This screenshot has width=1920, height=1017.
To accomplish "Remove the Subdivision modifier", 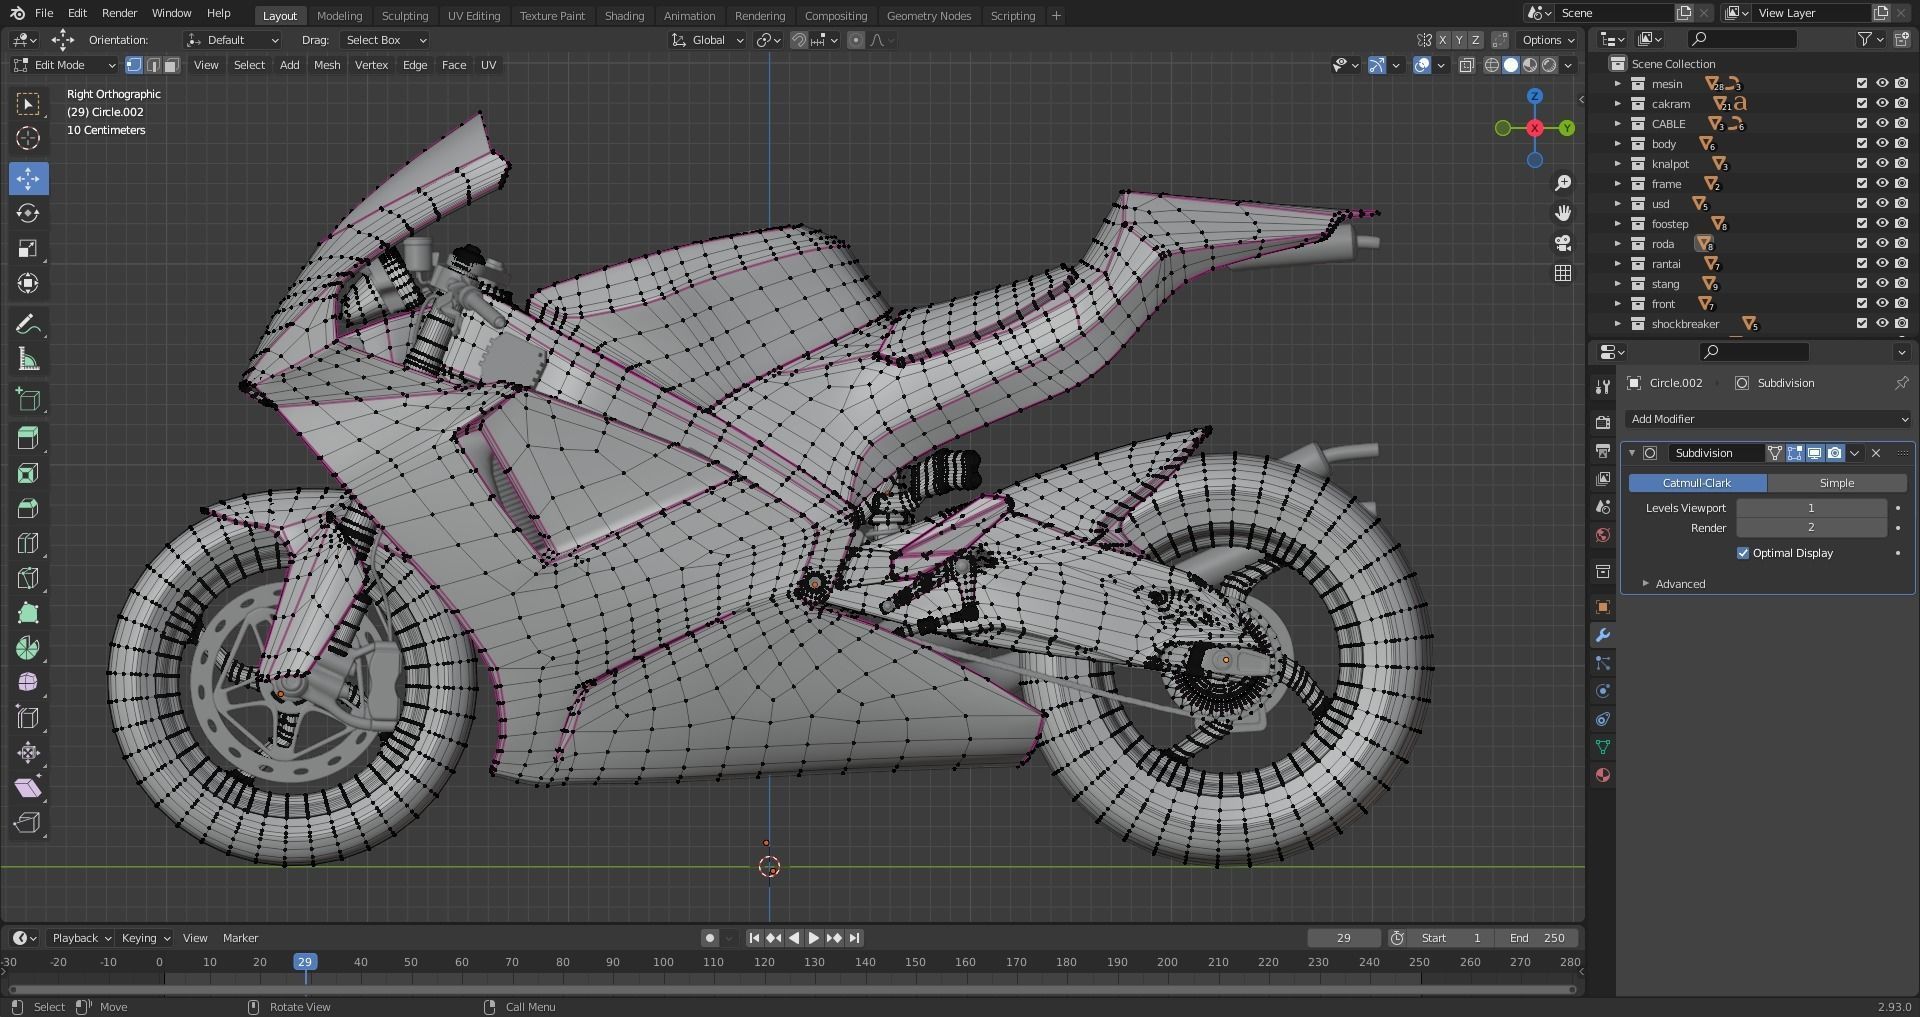I will tap(1876, 453).
